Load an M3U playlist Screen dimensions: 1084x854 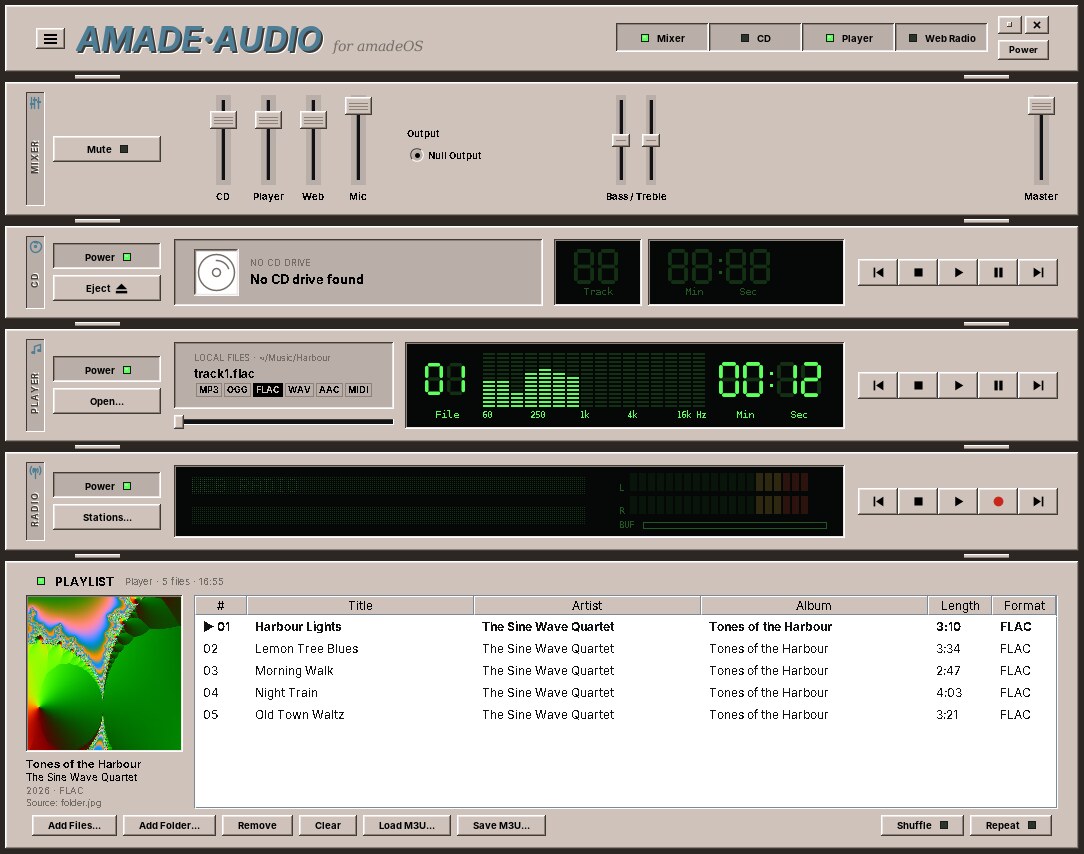click(406, 825)
